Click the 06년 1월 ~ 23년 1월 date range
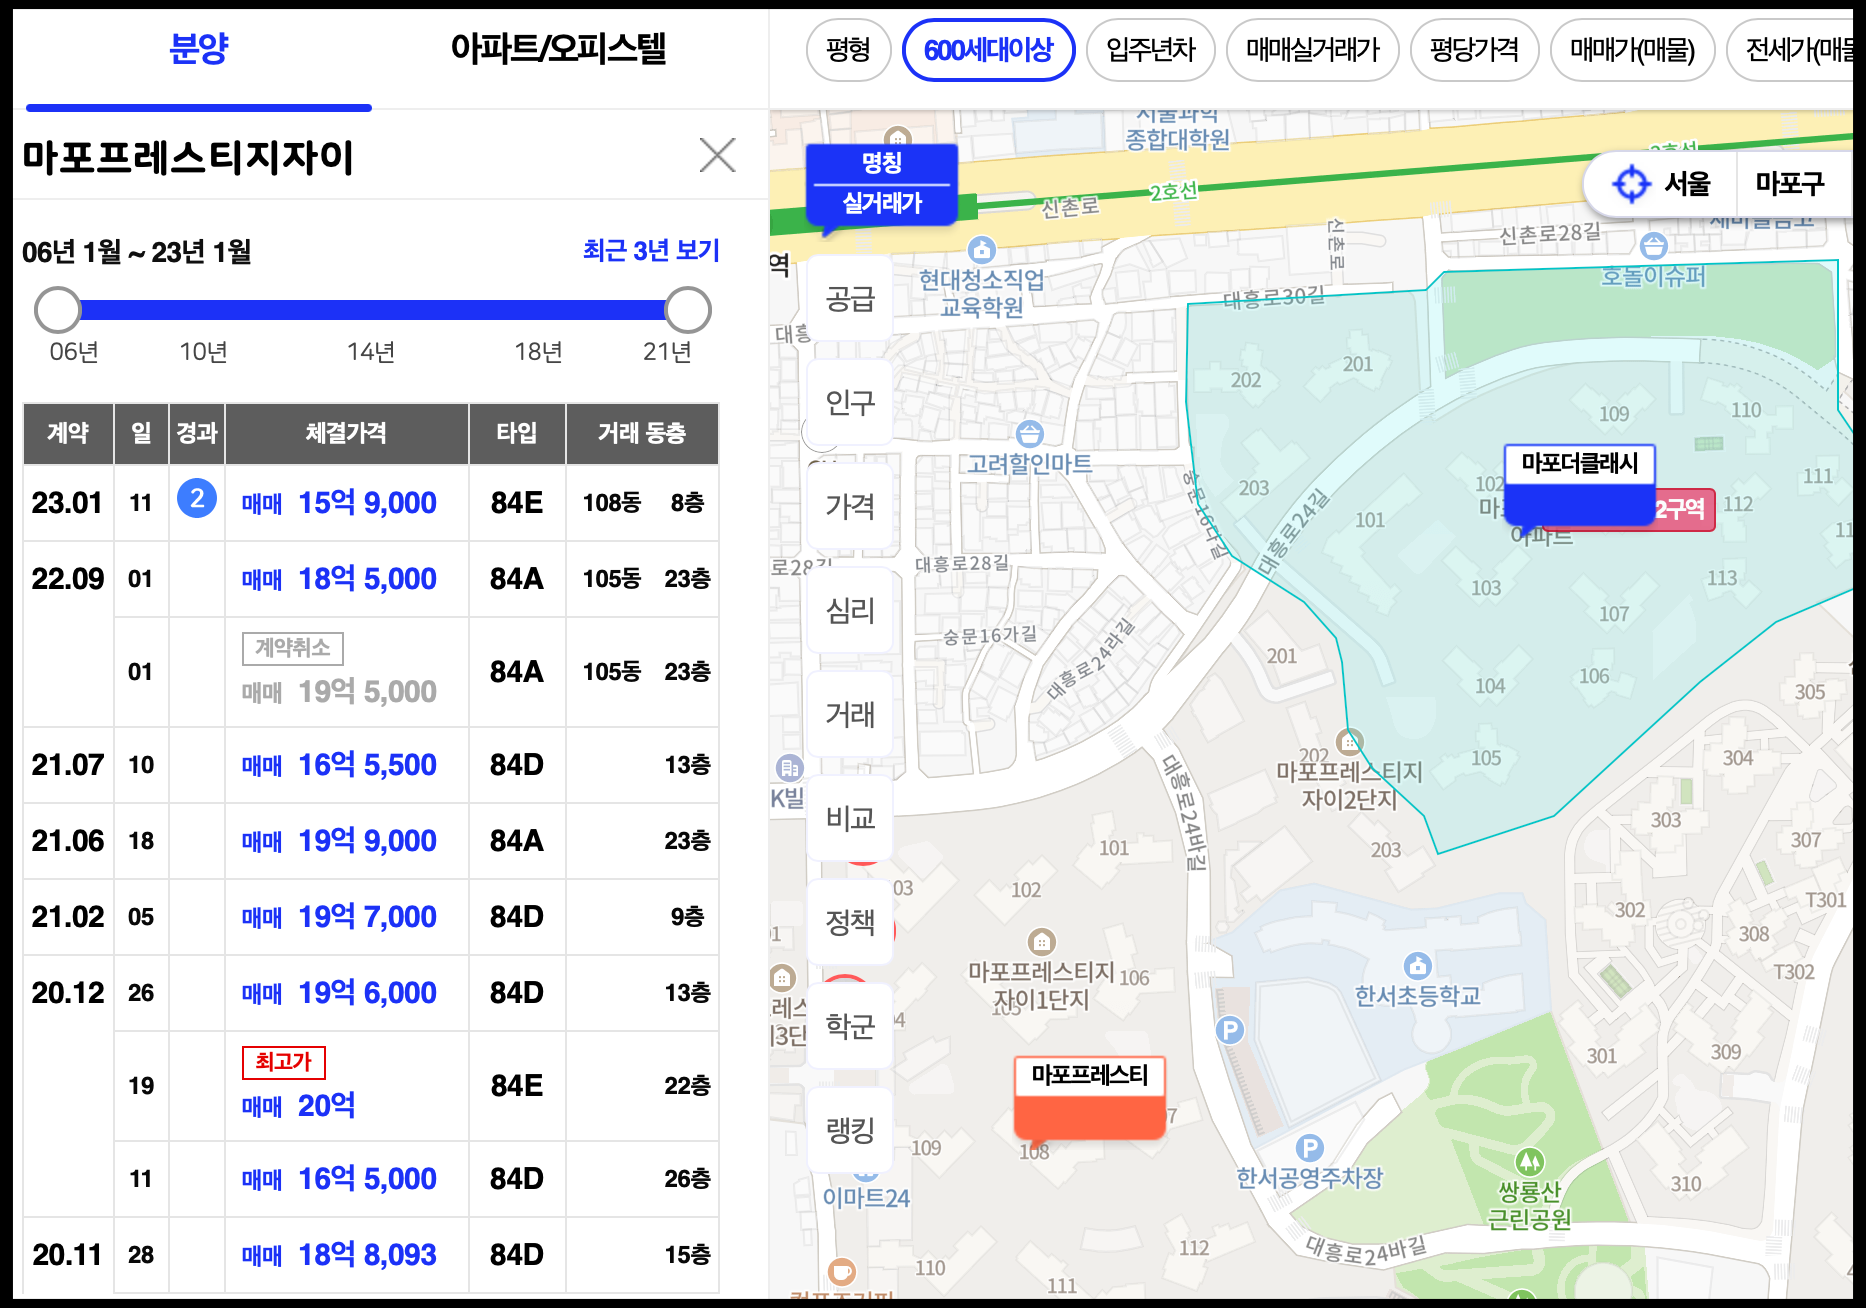The width and height of the screenshot is (1866, 1308). point(137,252)
